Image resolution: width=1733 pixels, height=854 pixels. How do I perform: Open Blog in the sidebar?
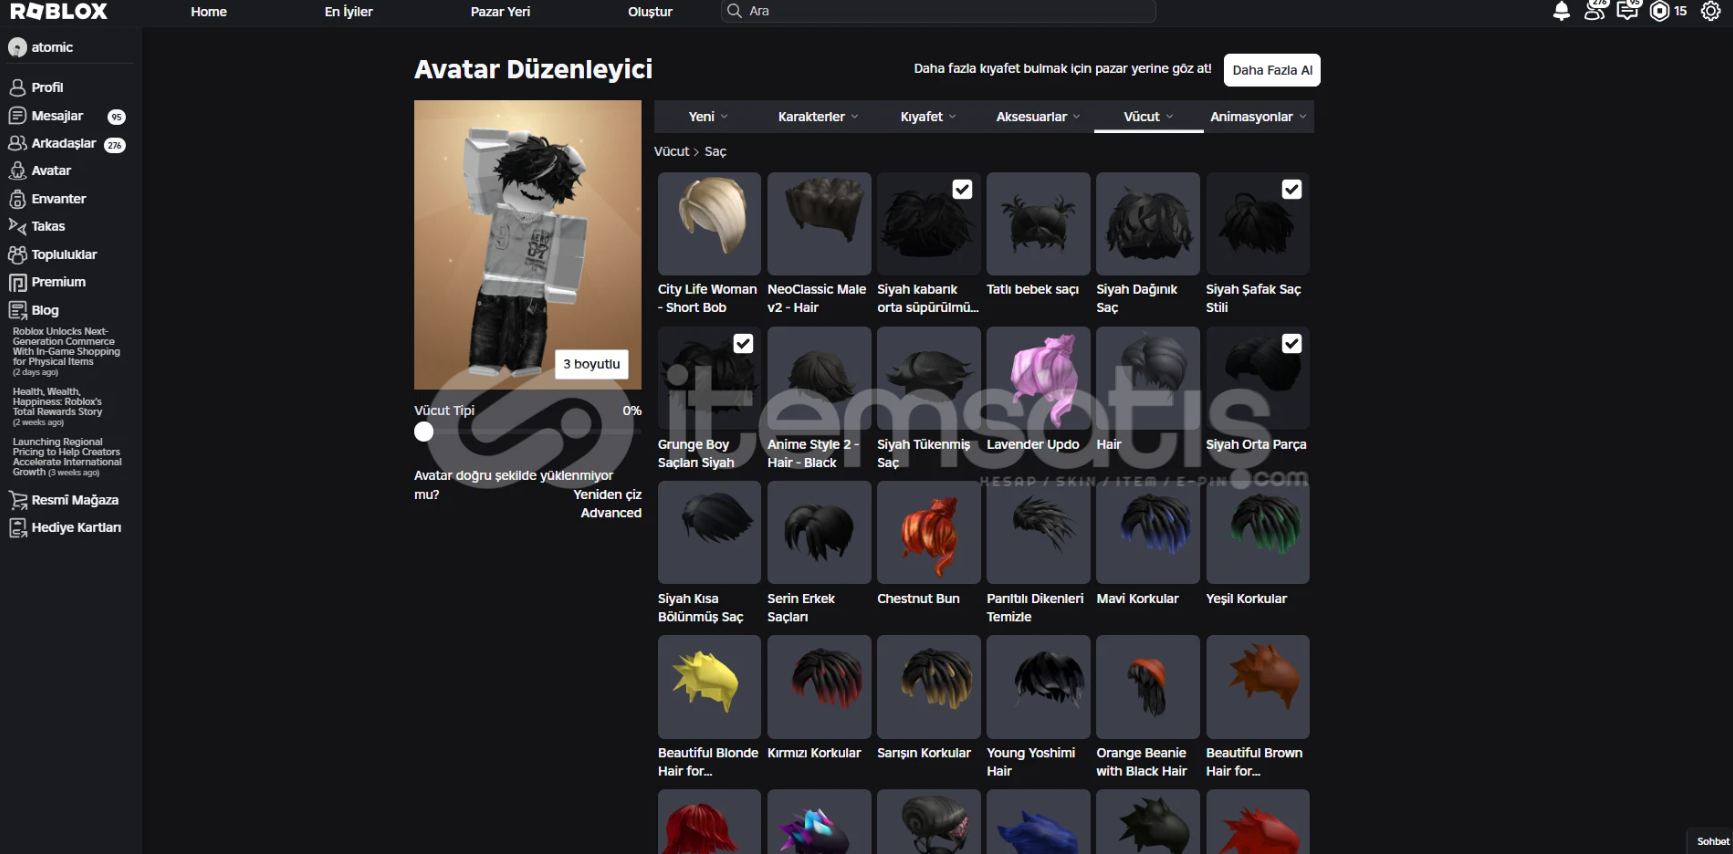click(34, 310)
